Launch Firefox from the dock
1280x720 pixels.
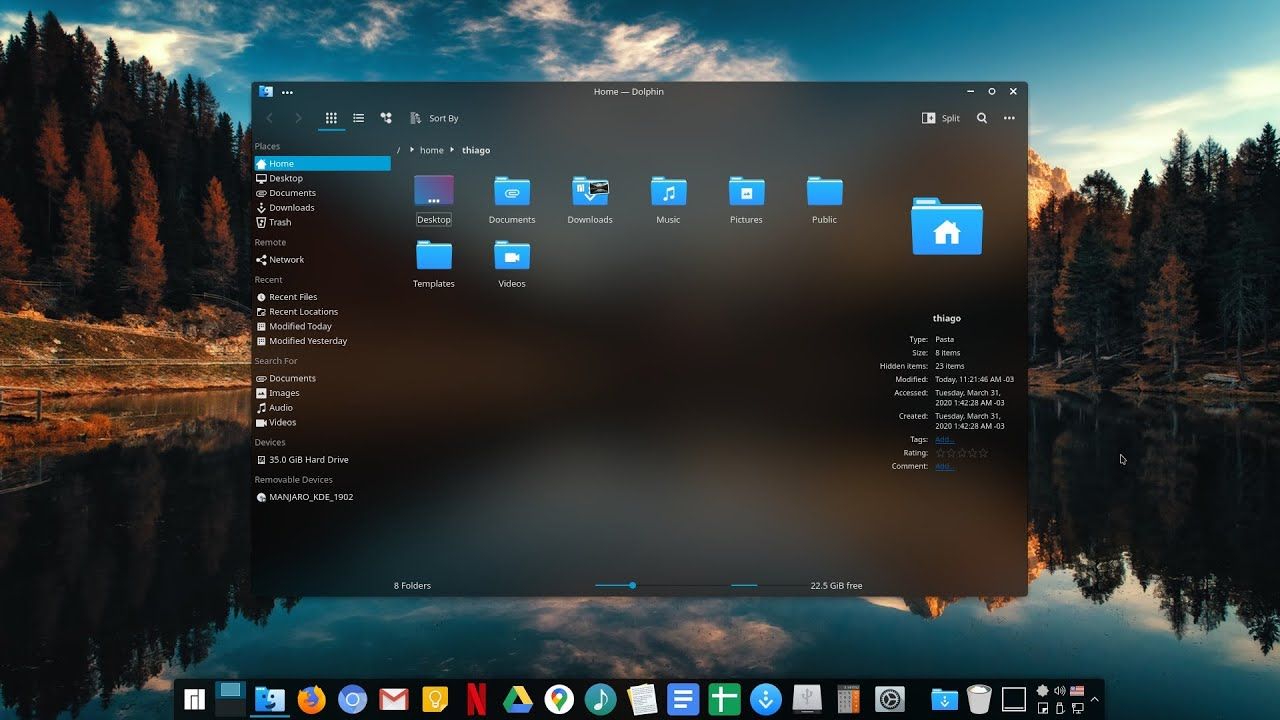[312, 699]
